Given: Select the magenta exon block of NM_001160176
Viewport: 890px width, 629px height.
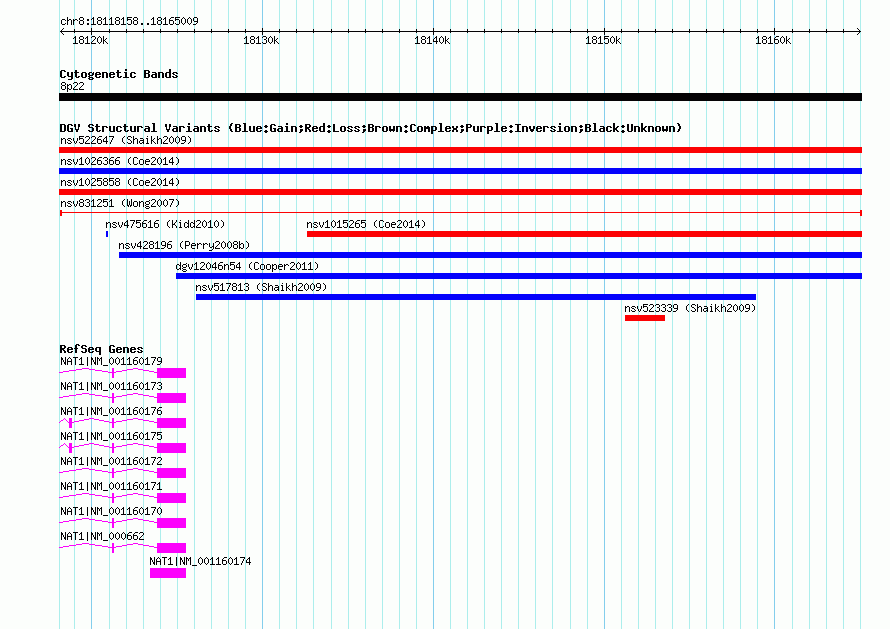Looking at the screenshot, I should (x=171, y=423).
